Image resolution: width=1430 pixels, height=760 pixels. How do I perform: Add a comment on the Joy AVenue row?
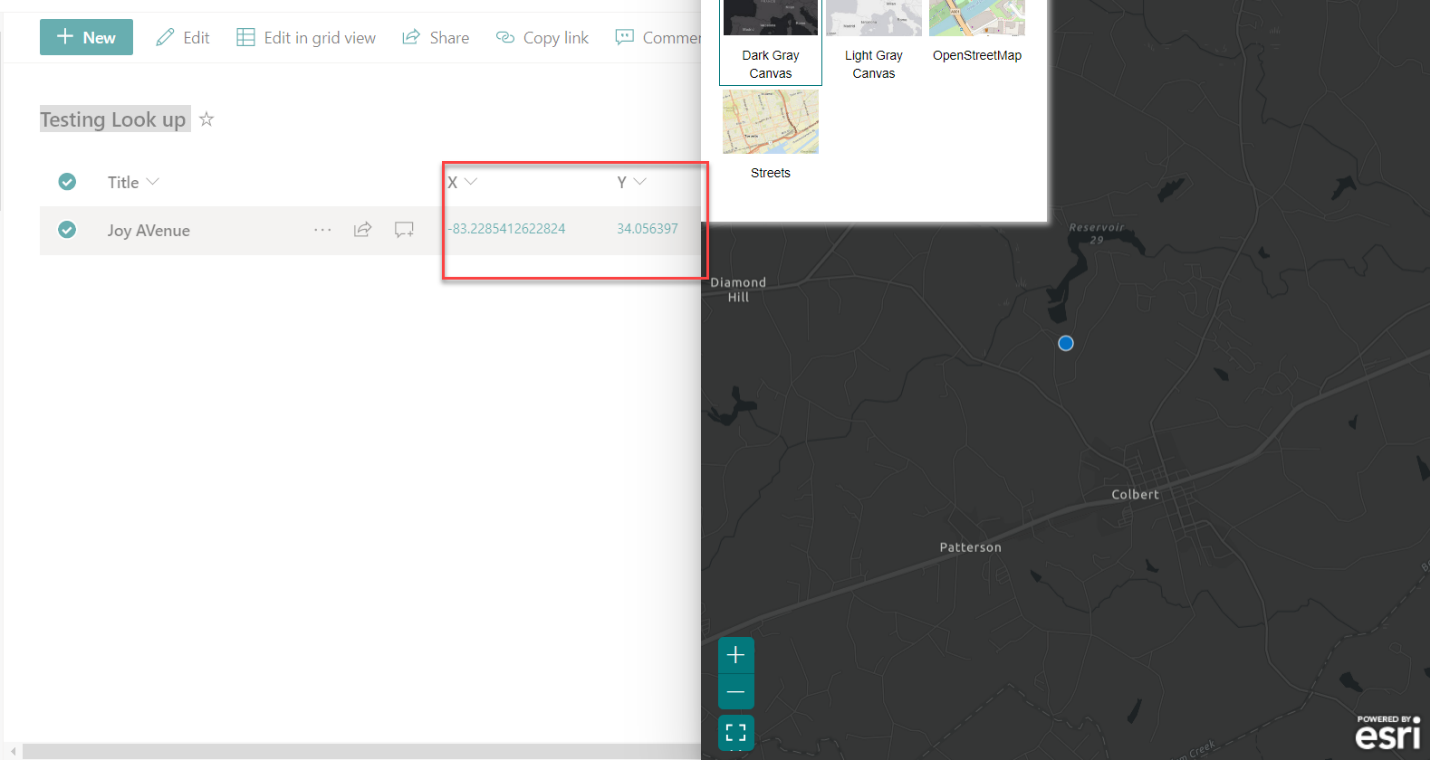click(403, 229)
